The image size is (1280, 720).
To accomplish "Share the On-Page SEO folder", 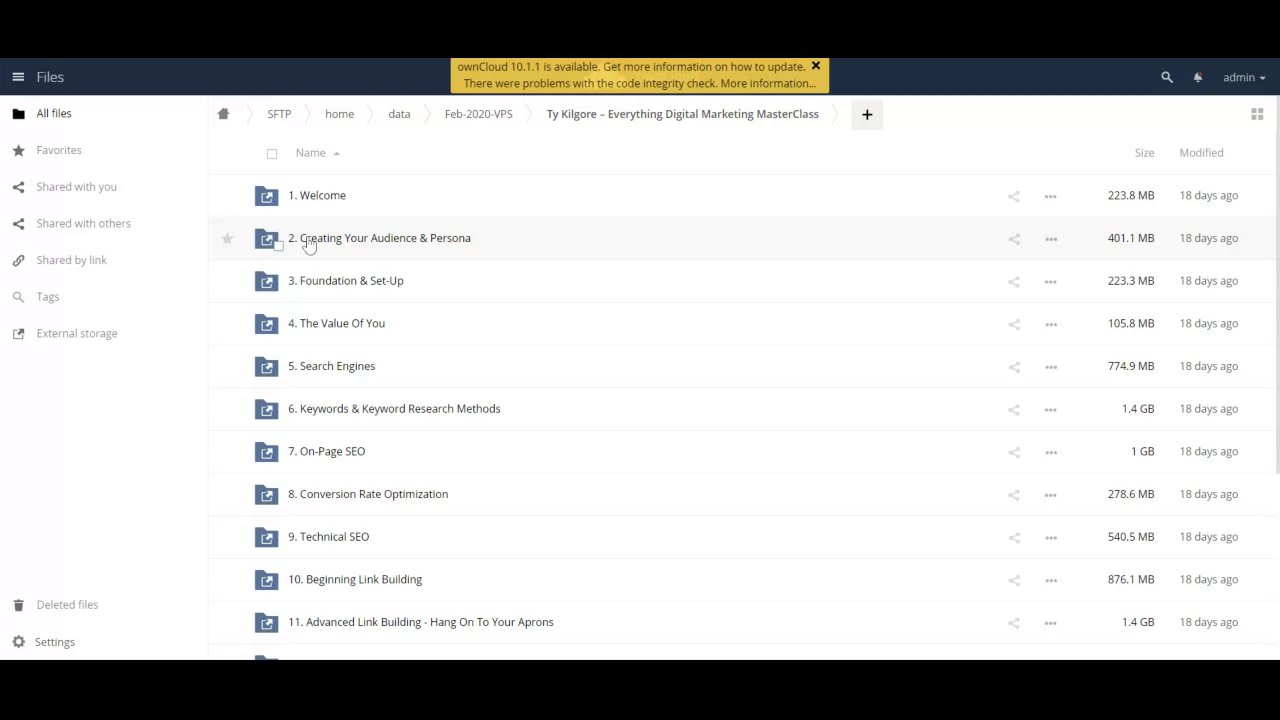I will [x=1014, y=452].
